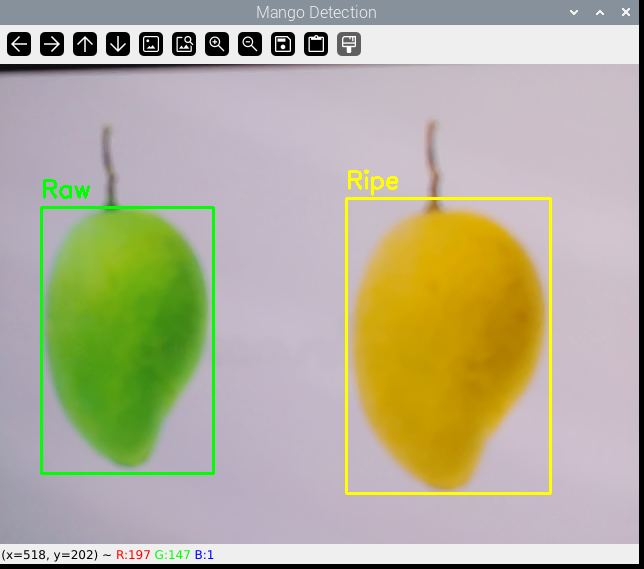Show original image size icon
Viewport: 644px width, 569px height.
pos(151,44)
